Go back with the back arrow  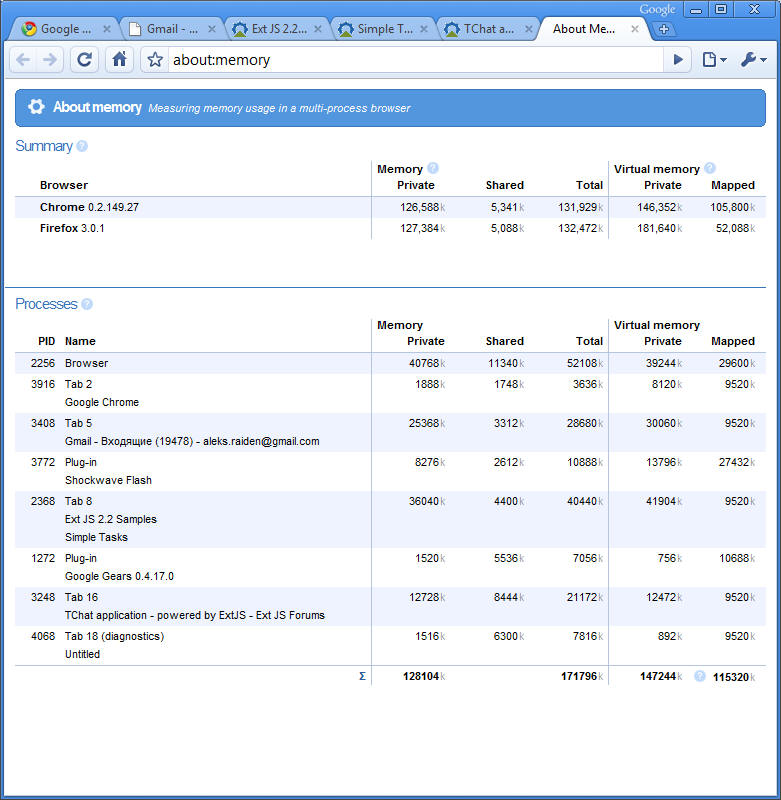[x=23, y=60]
